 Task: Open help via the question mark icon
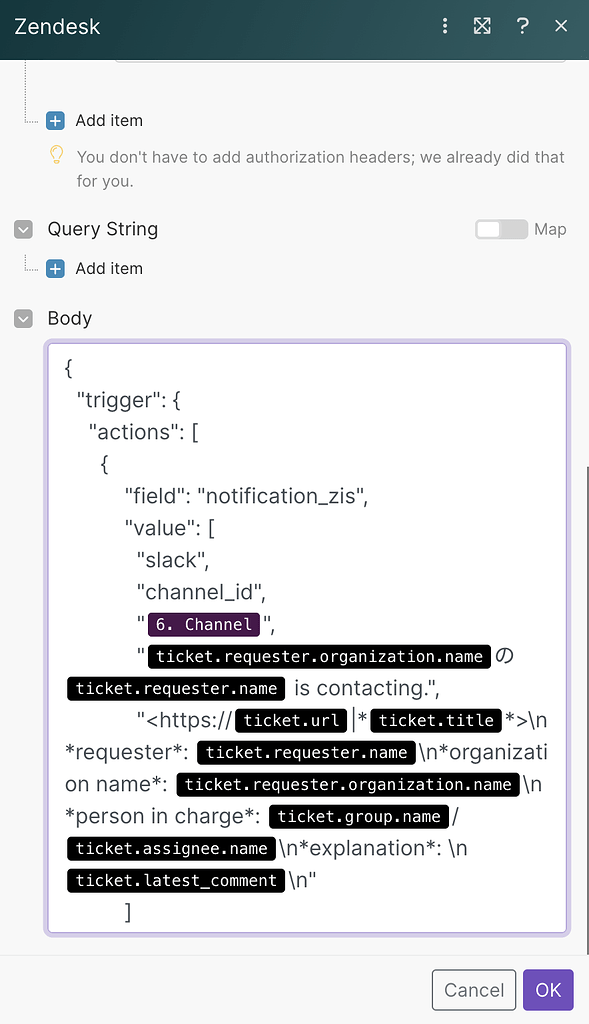(522, 26)
